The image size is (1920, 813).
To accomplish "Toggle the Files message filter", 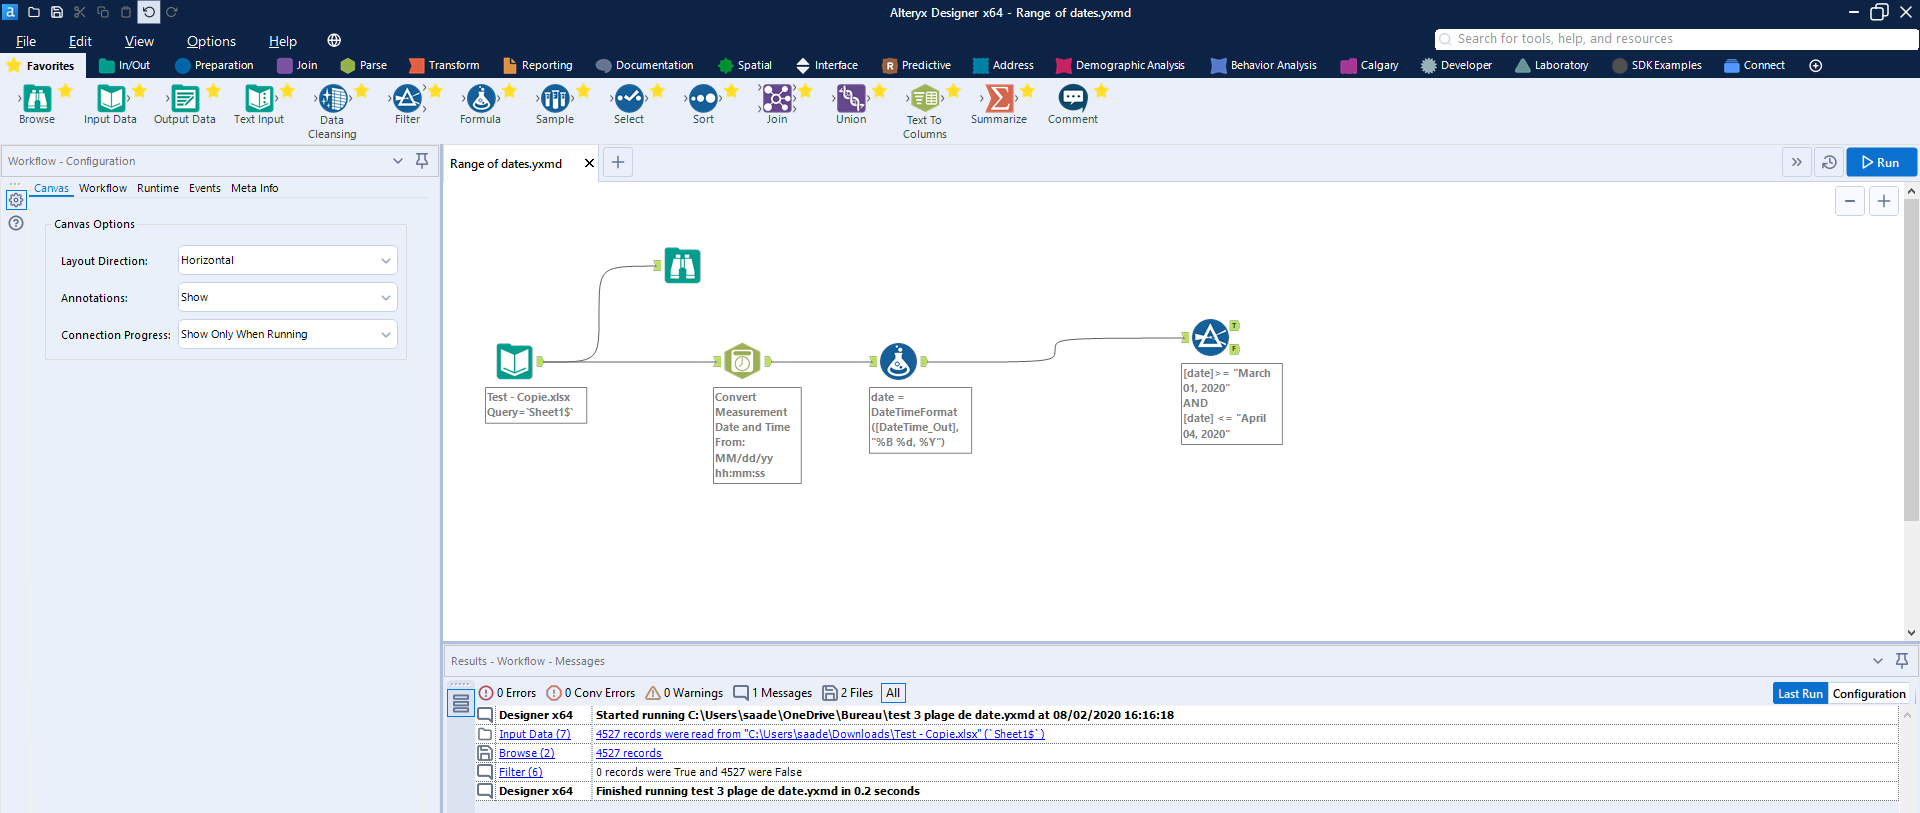I will pos(848,693).
